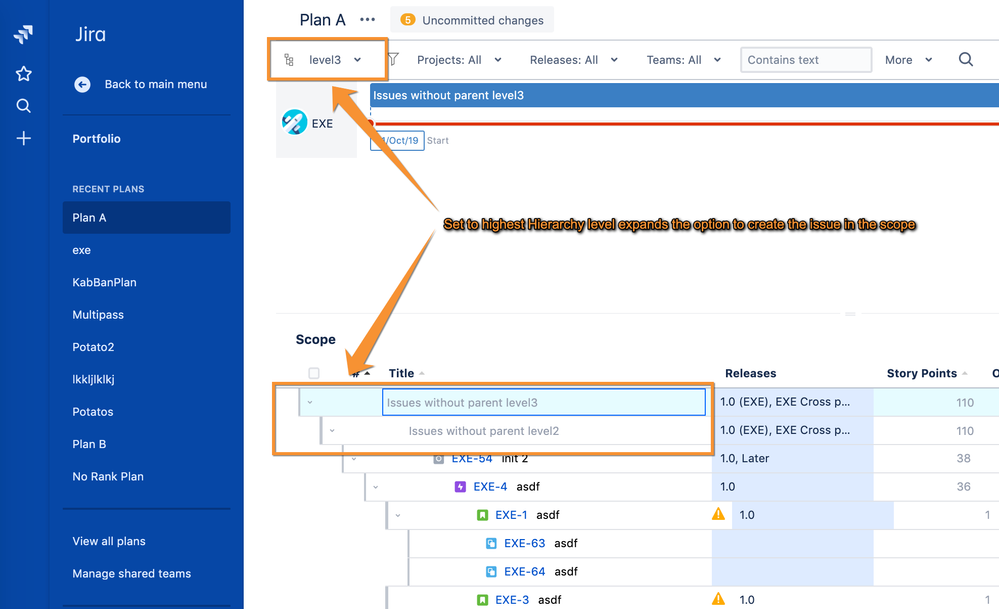
Task: Click the story points value 38
Action: pyautogui.click(x=963, y=459)
